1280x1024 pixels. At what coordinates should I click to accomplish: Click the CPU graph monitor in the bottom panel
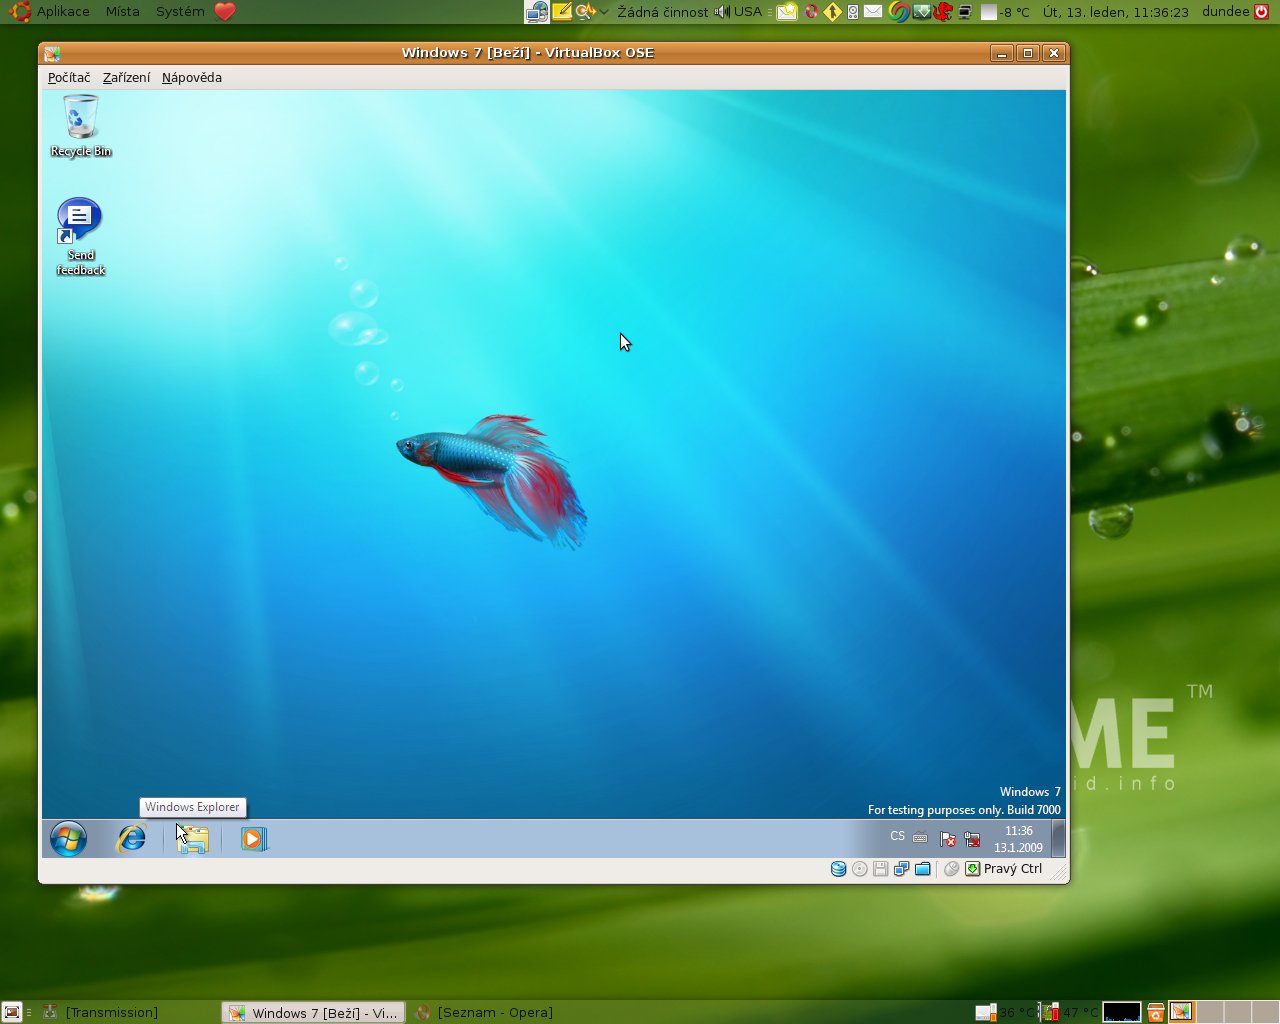tap(1122, 1012)
